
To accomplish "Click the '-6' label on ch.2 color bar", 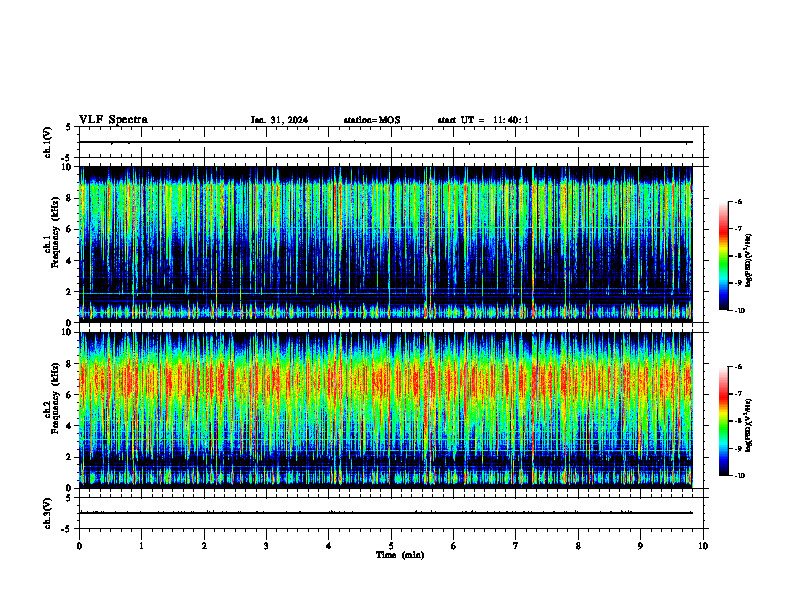I will pos(738,367).
